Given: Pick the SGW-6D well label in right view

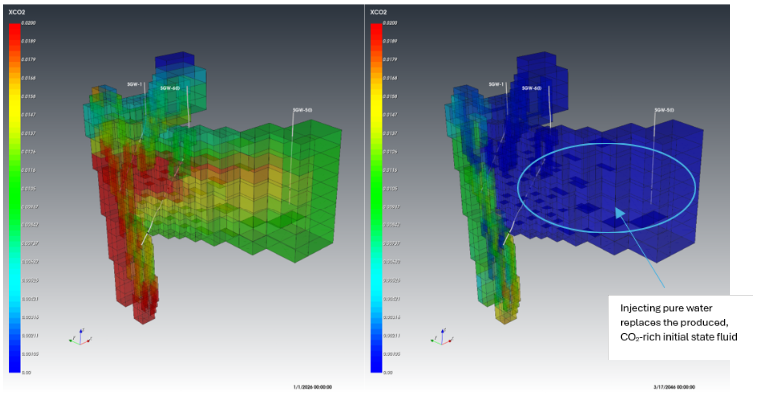Looking at the screenshot, I should coord(530,88).
